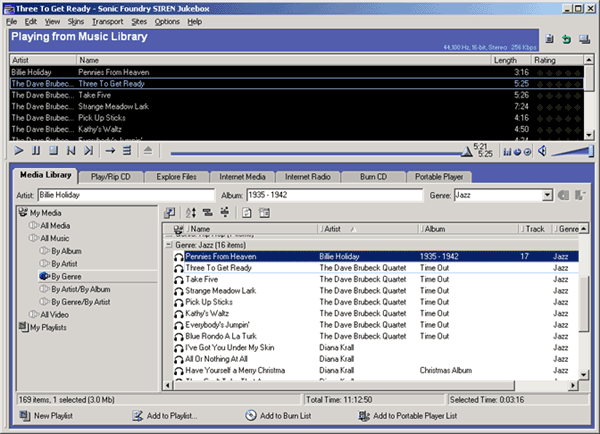
Task: Click the first grayed icon right of Genre
Action: [563, 195]
